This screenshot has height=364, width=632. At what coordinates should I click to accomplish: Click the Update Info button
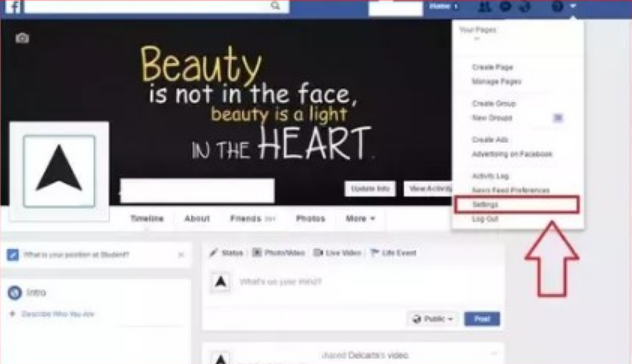[x=370, y=189]
